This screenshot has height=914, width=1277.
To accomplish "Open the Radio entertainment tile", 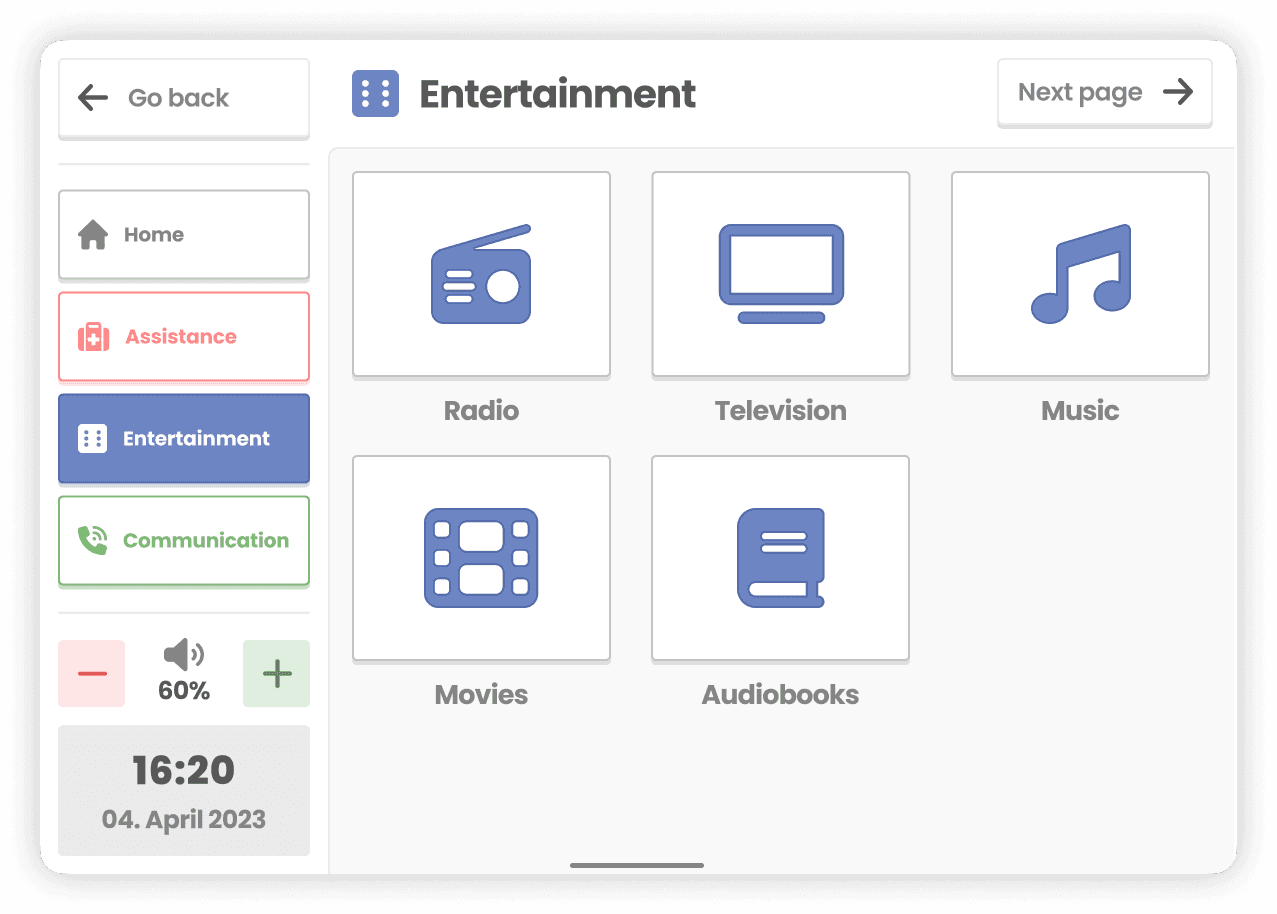I will coord(481,274).
